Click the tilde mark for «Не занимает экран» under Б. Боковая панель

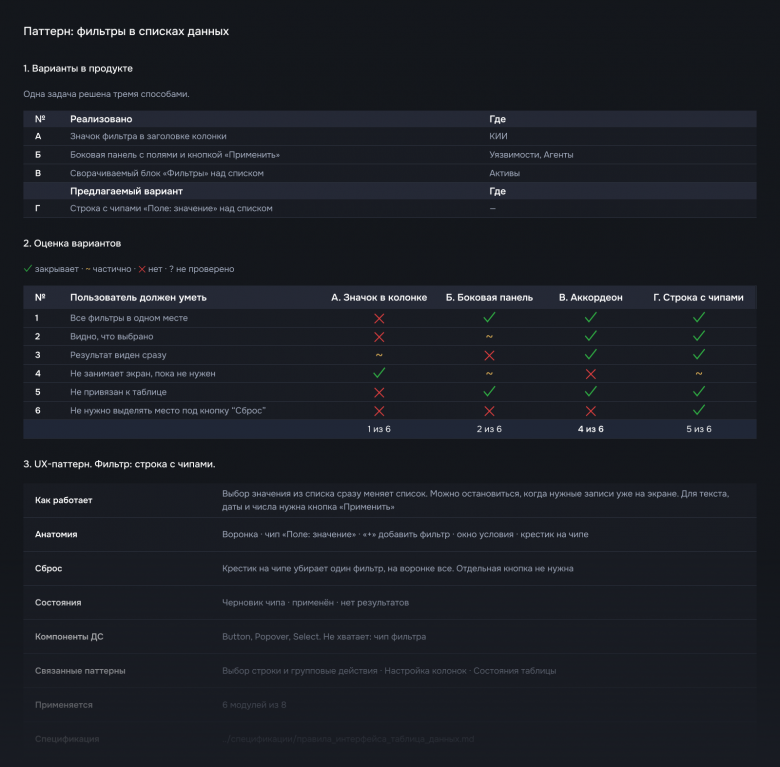pos(489,374)
